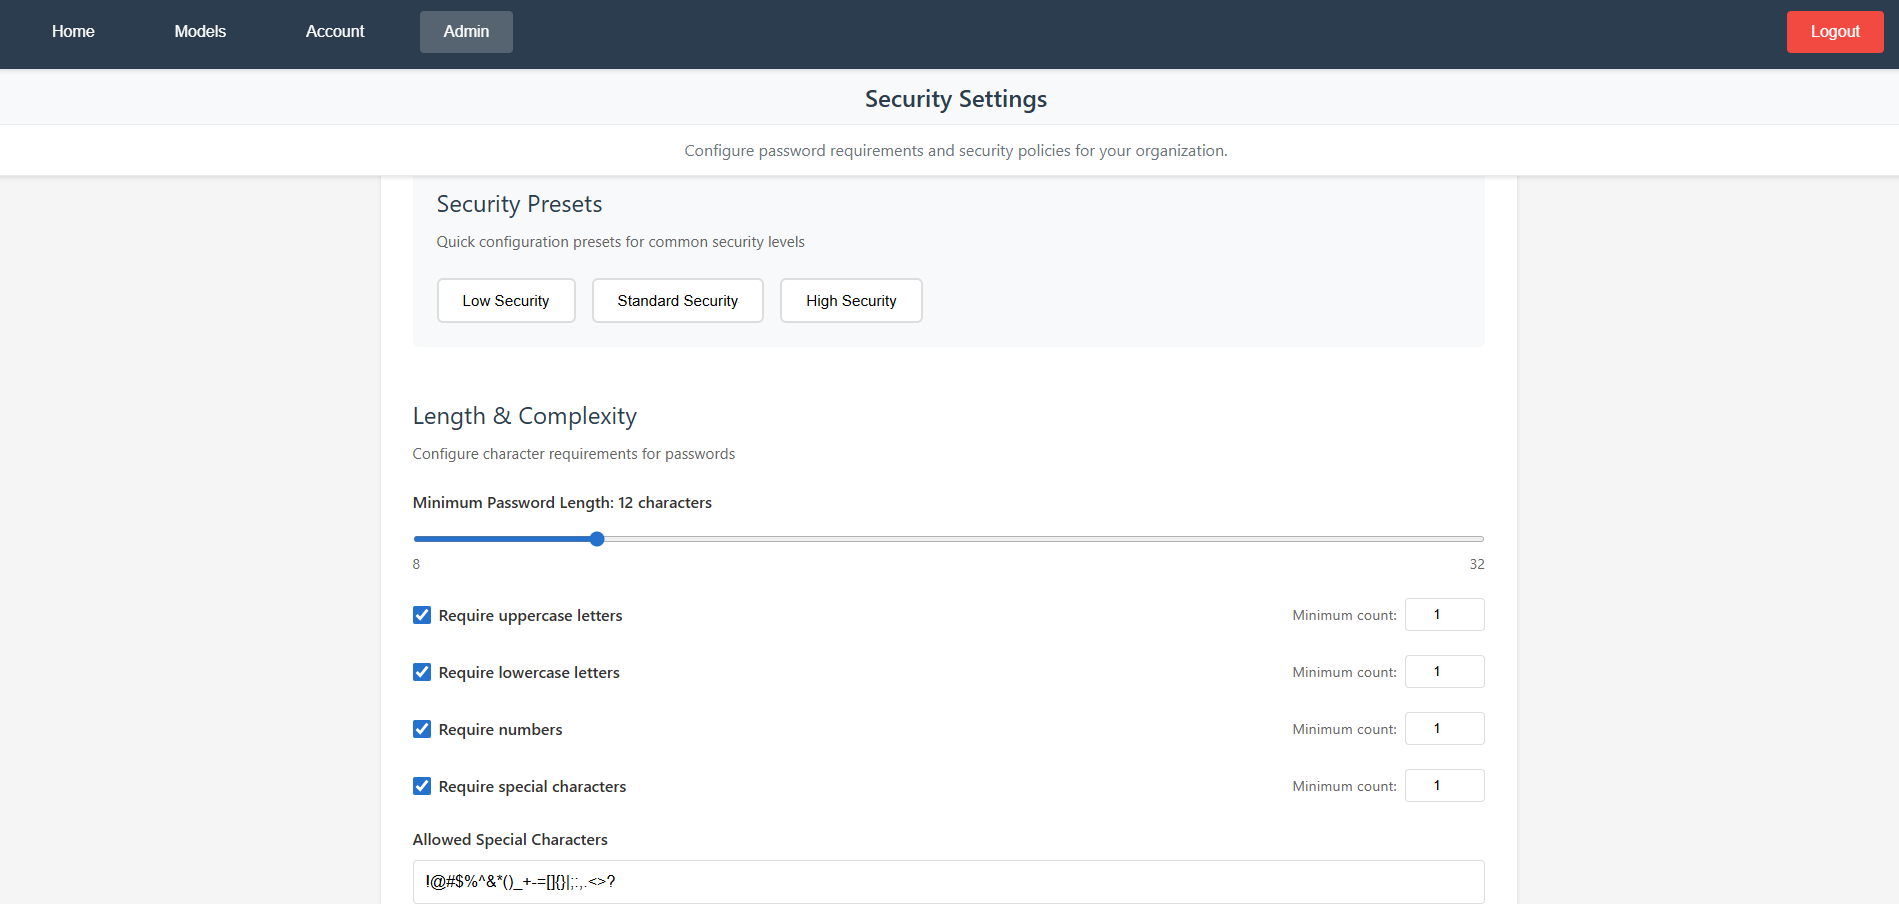This screenshot has width=1899, height=904.
Task: Go to the Account page
Action: point(334,31)
